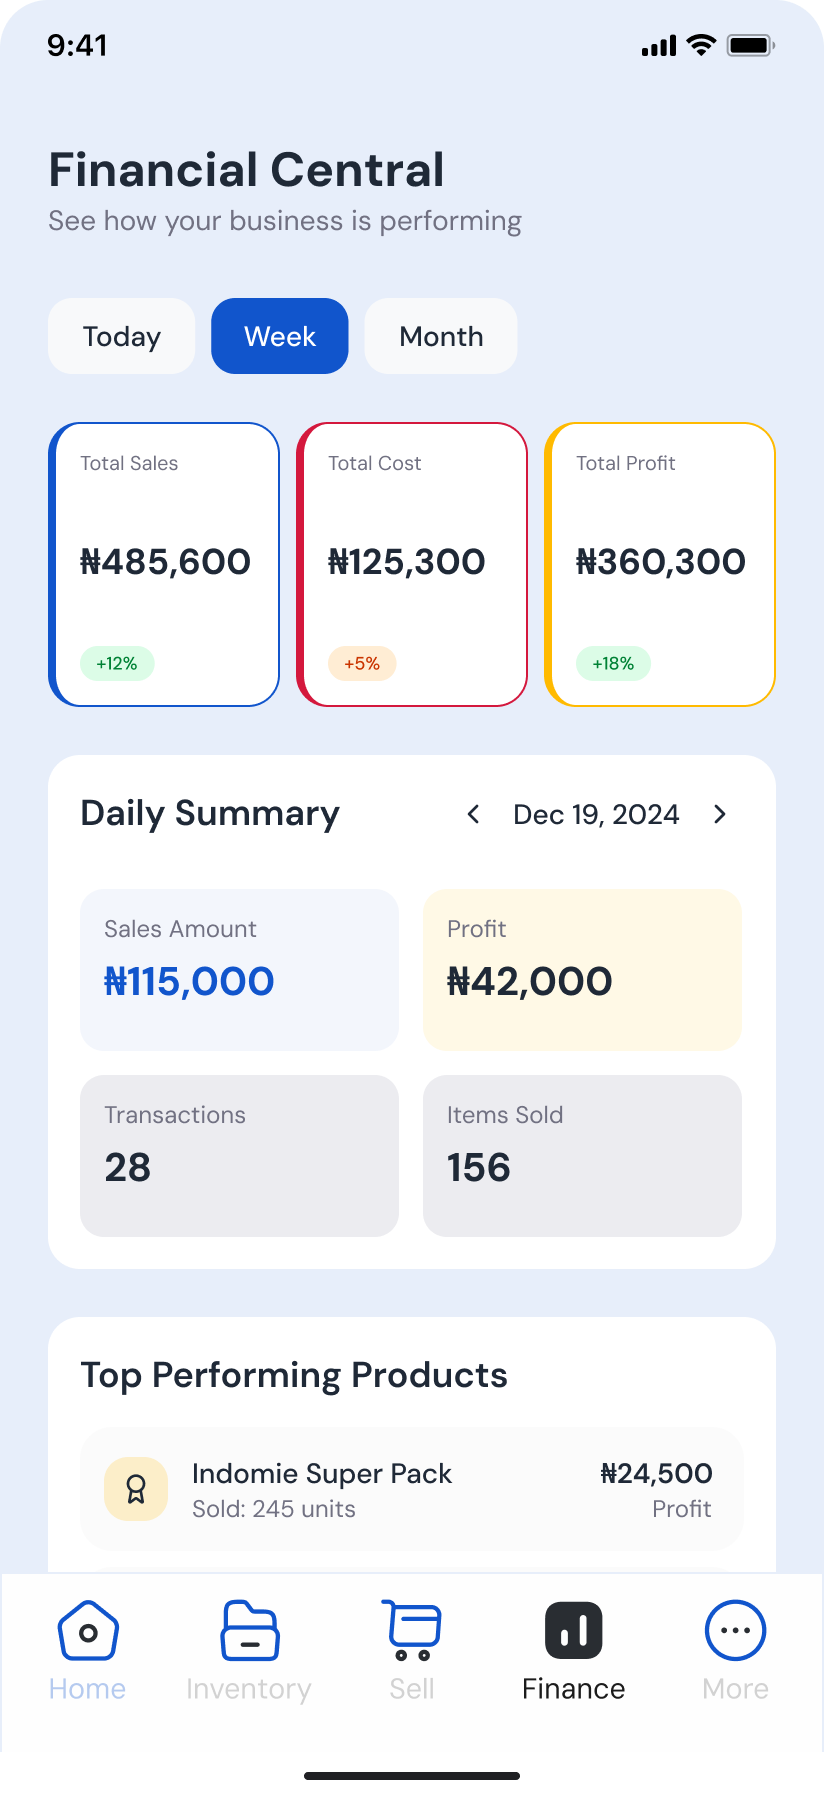This screenshot has width=824, height=1800.
Task: Tap the award badge icon beside Indomie
Action: click(136, 1489)
